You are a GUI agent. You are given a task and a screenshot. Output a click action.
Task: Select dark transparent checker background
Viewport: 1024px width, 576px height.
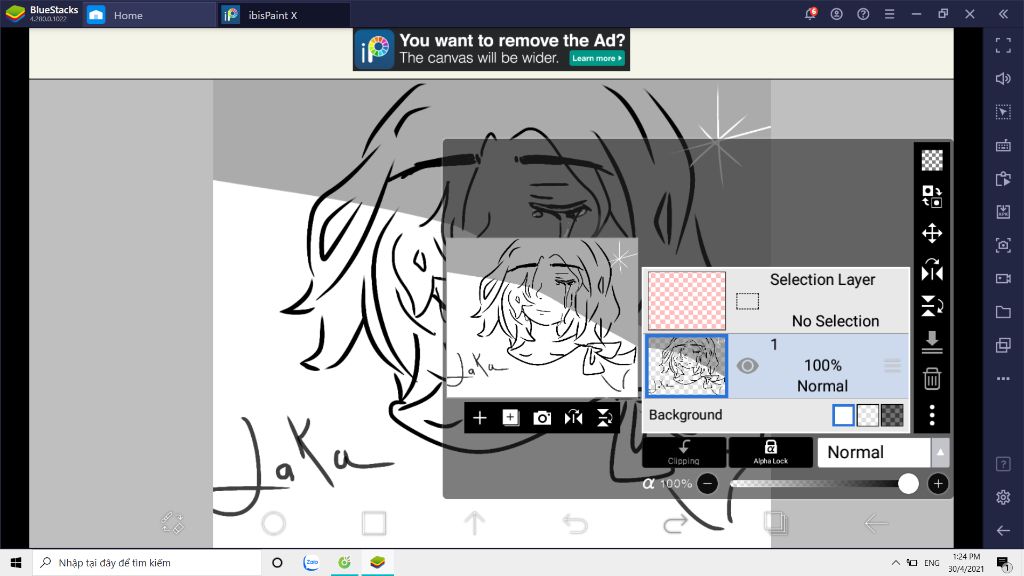pos(892,415)
